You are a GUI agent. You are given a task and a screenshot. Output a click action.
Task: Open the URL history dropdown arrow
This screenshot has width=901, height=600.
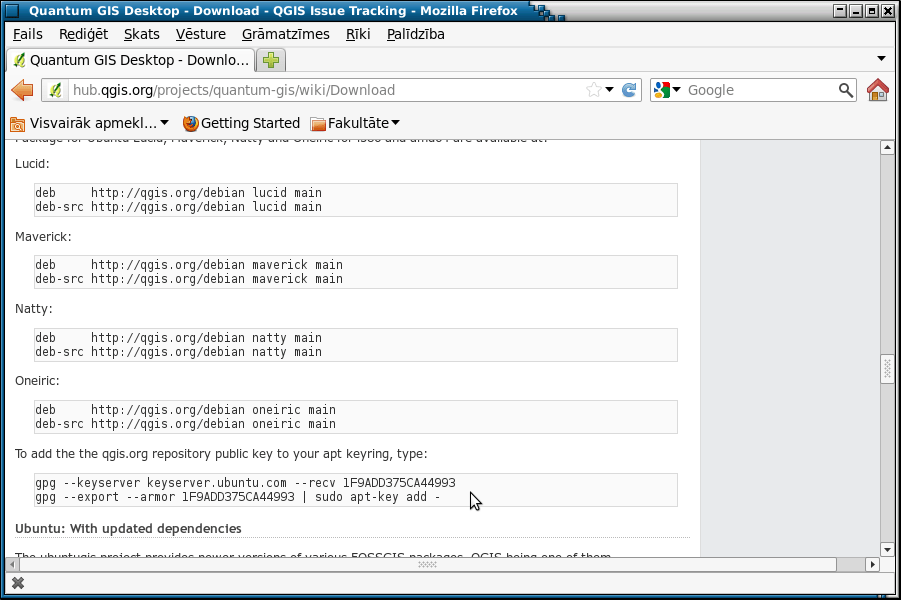610,90
